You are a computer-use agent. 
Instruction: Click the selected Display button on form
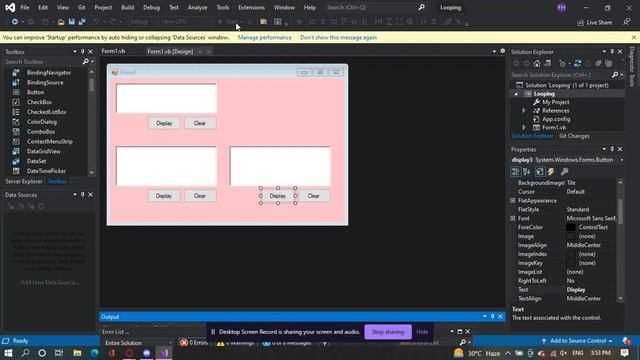(278, 196)
